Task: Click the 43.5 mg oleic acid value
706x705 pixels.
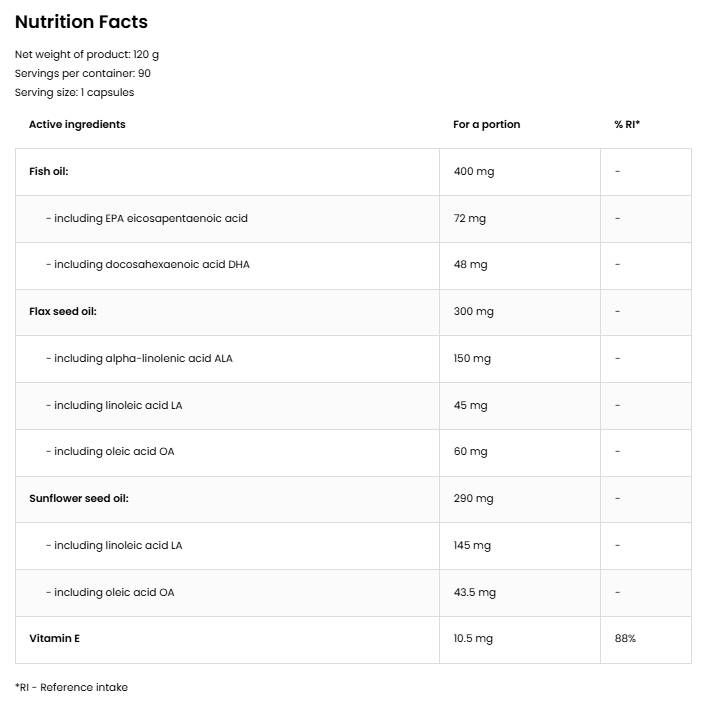Action: pyautogui.click(x=474, y=592)
